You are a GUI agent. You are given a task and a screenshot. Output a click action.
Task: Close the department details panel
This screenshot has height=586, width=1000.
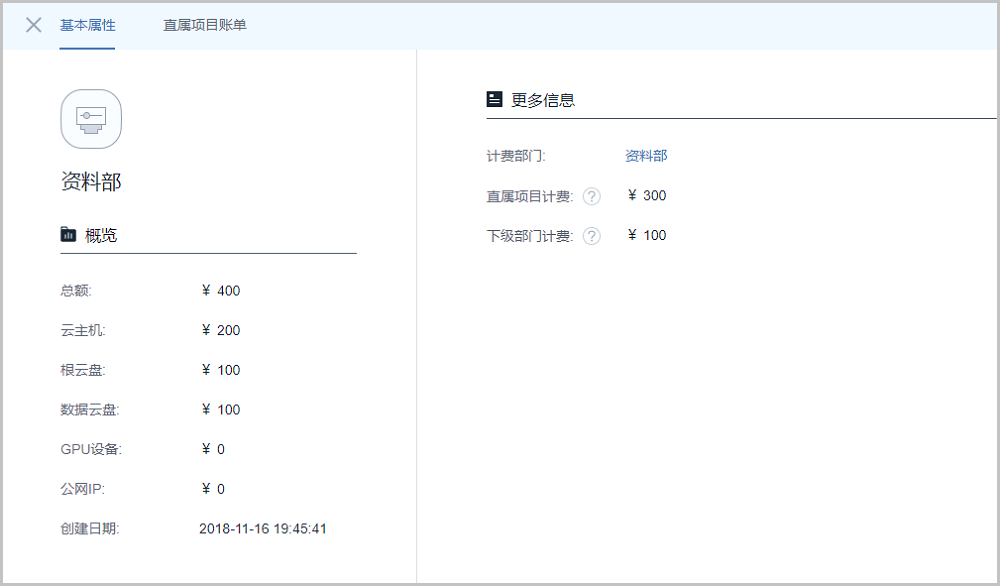pos(34,25)
